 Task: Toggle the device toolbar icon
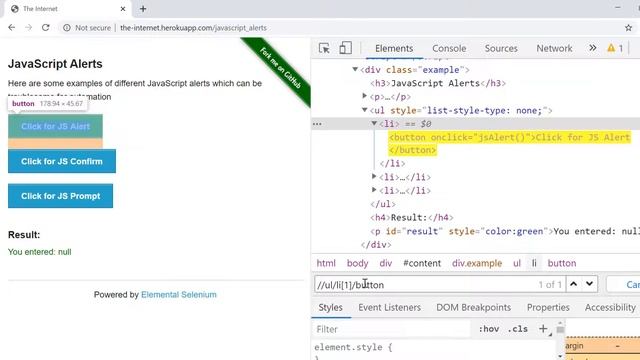(x=345, y=48)
